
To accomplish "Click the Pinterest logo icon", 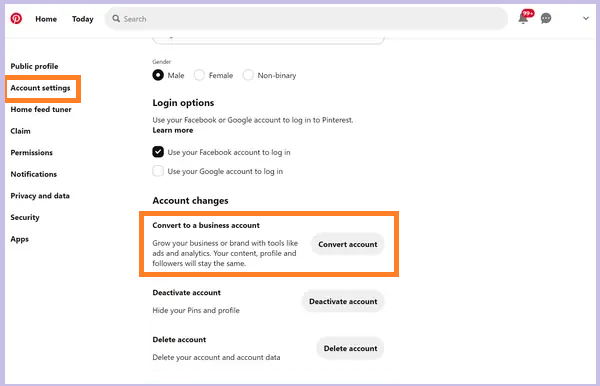I will [x=16, y=18].
